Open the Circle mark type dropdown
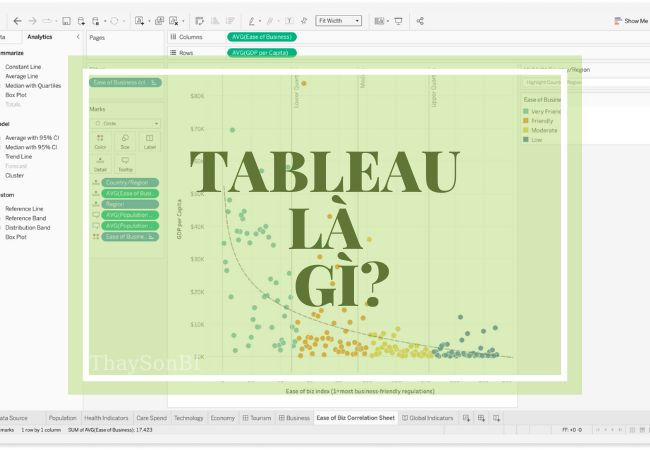 [125, 123]
